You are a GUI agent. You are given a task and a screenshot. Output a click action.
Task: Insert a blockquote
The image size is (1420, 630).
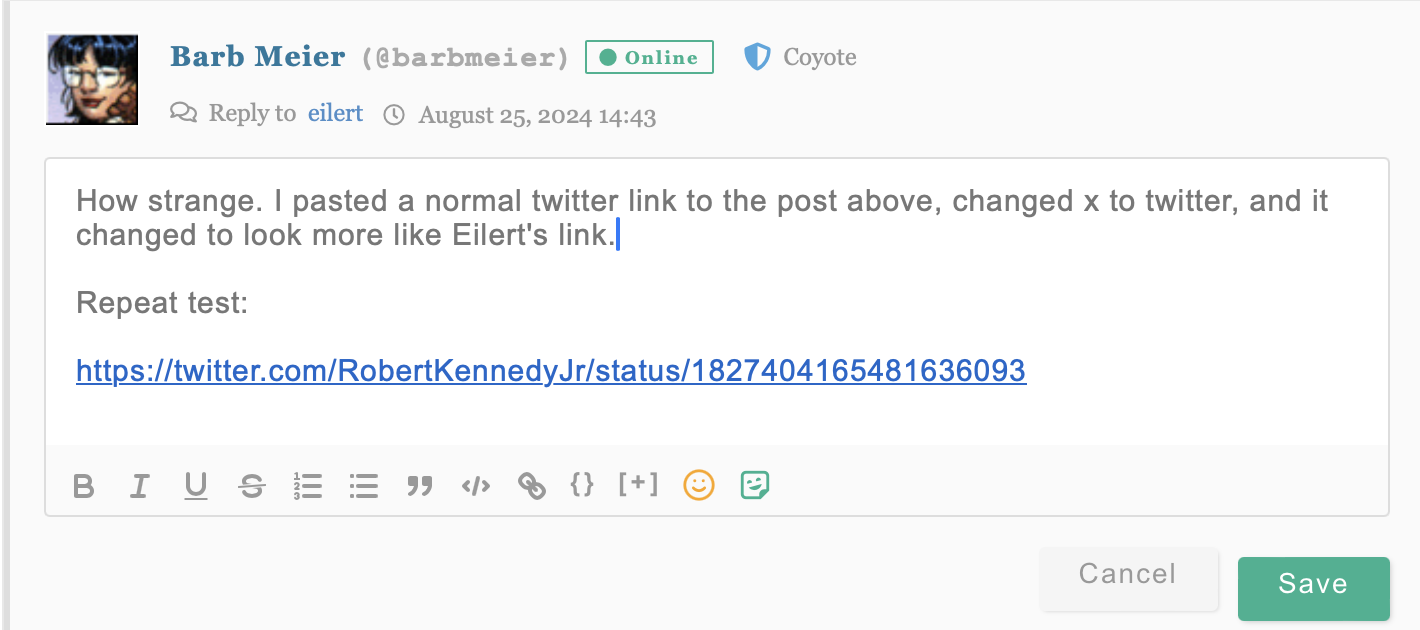(420, 487)
